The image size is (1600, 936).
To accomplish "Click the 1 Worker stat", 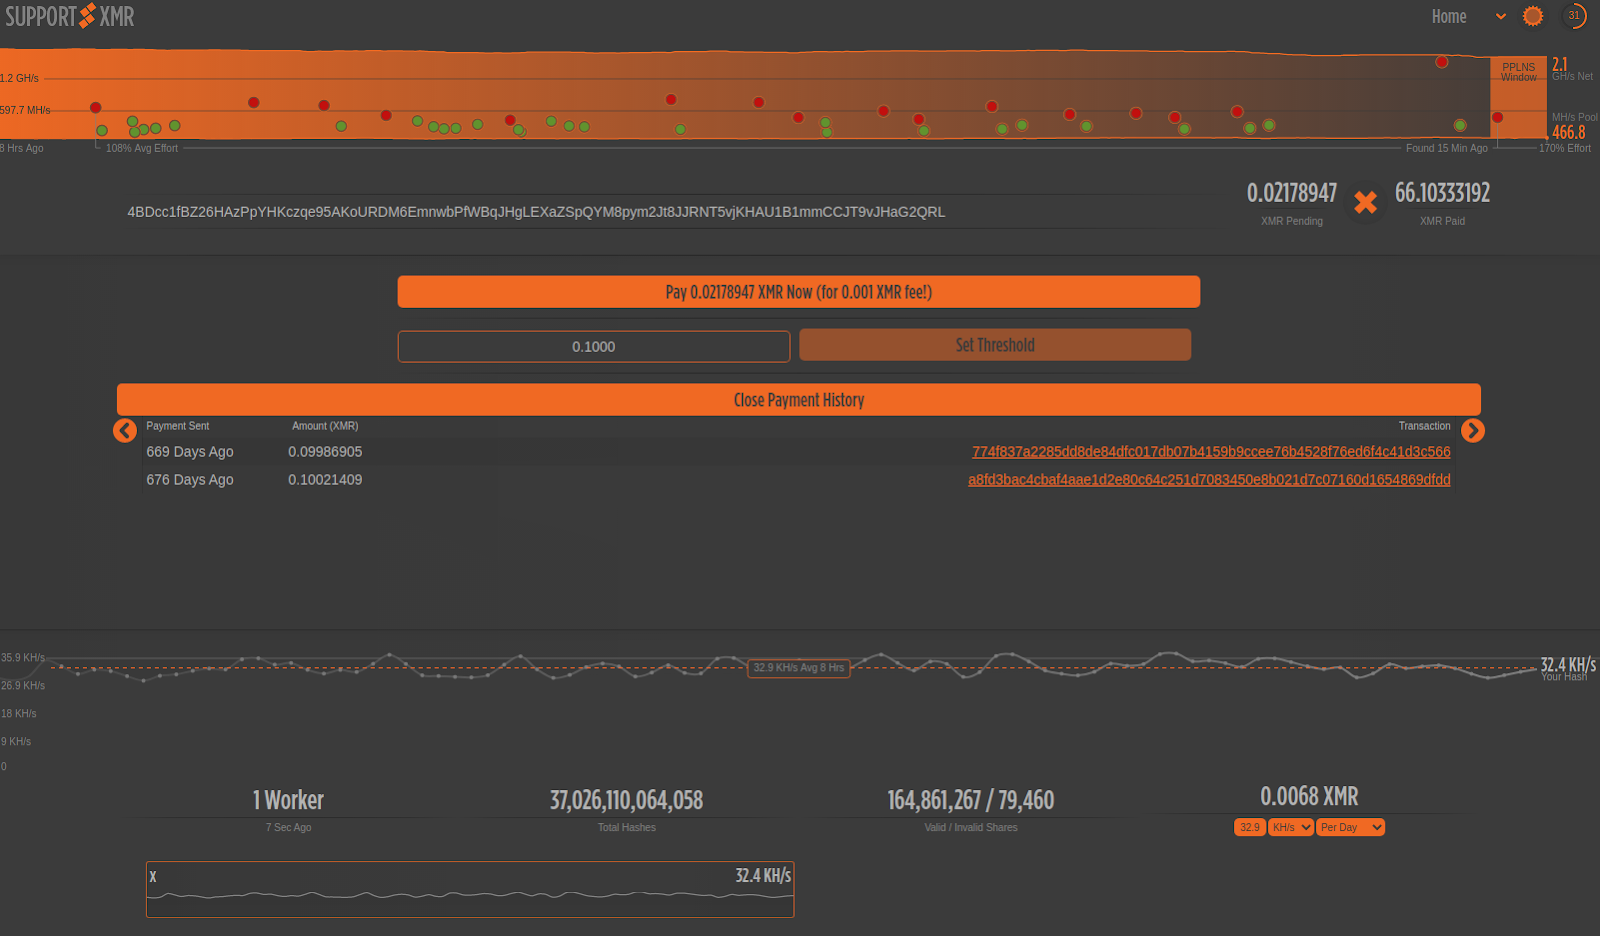I will pos(288,800).
